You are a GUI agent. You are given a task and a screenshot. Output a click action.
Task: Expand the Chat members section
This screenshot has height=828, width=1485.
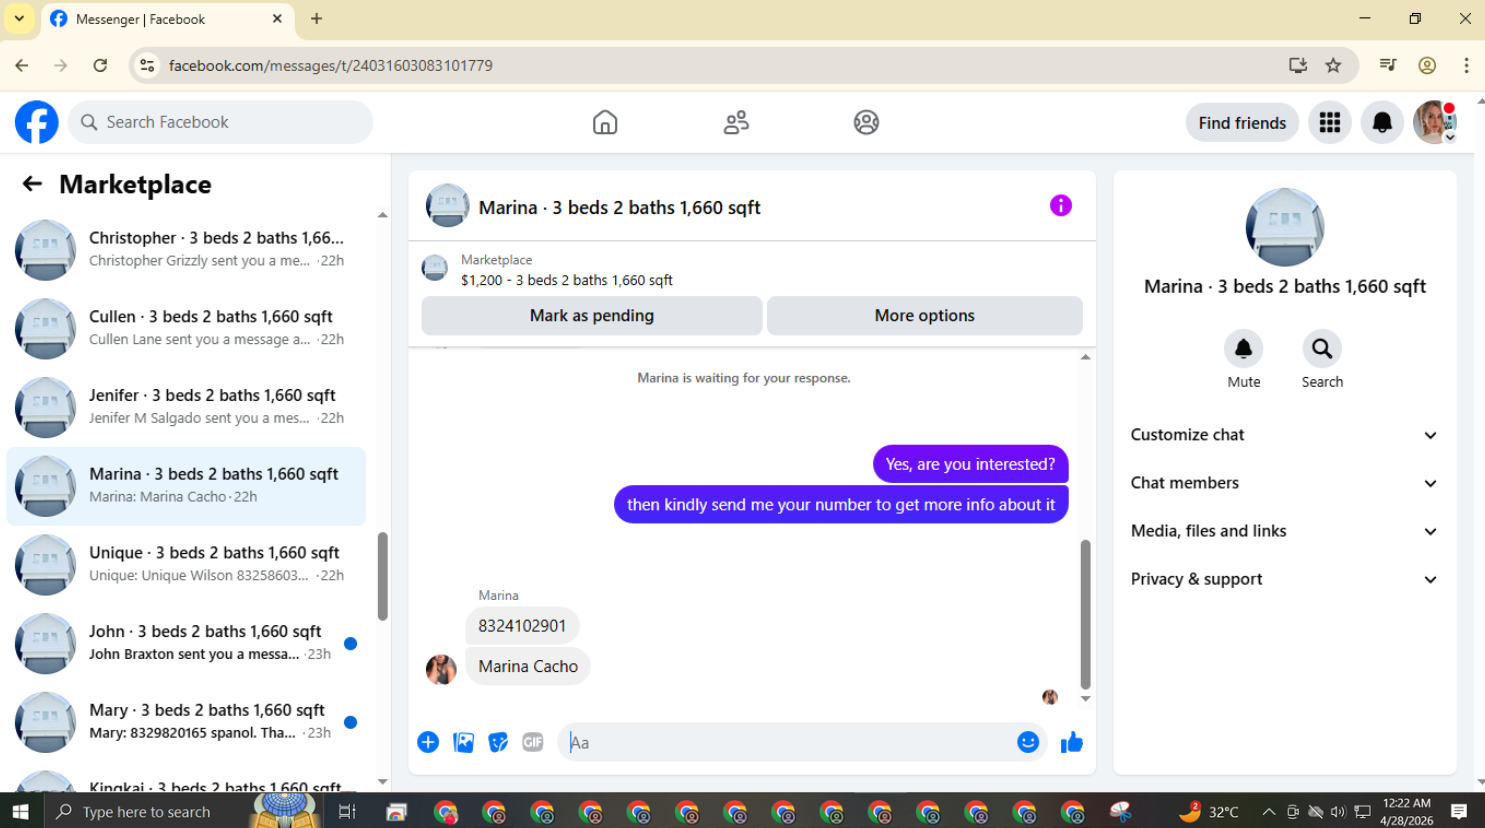click(1284, 483)
